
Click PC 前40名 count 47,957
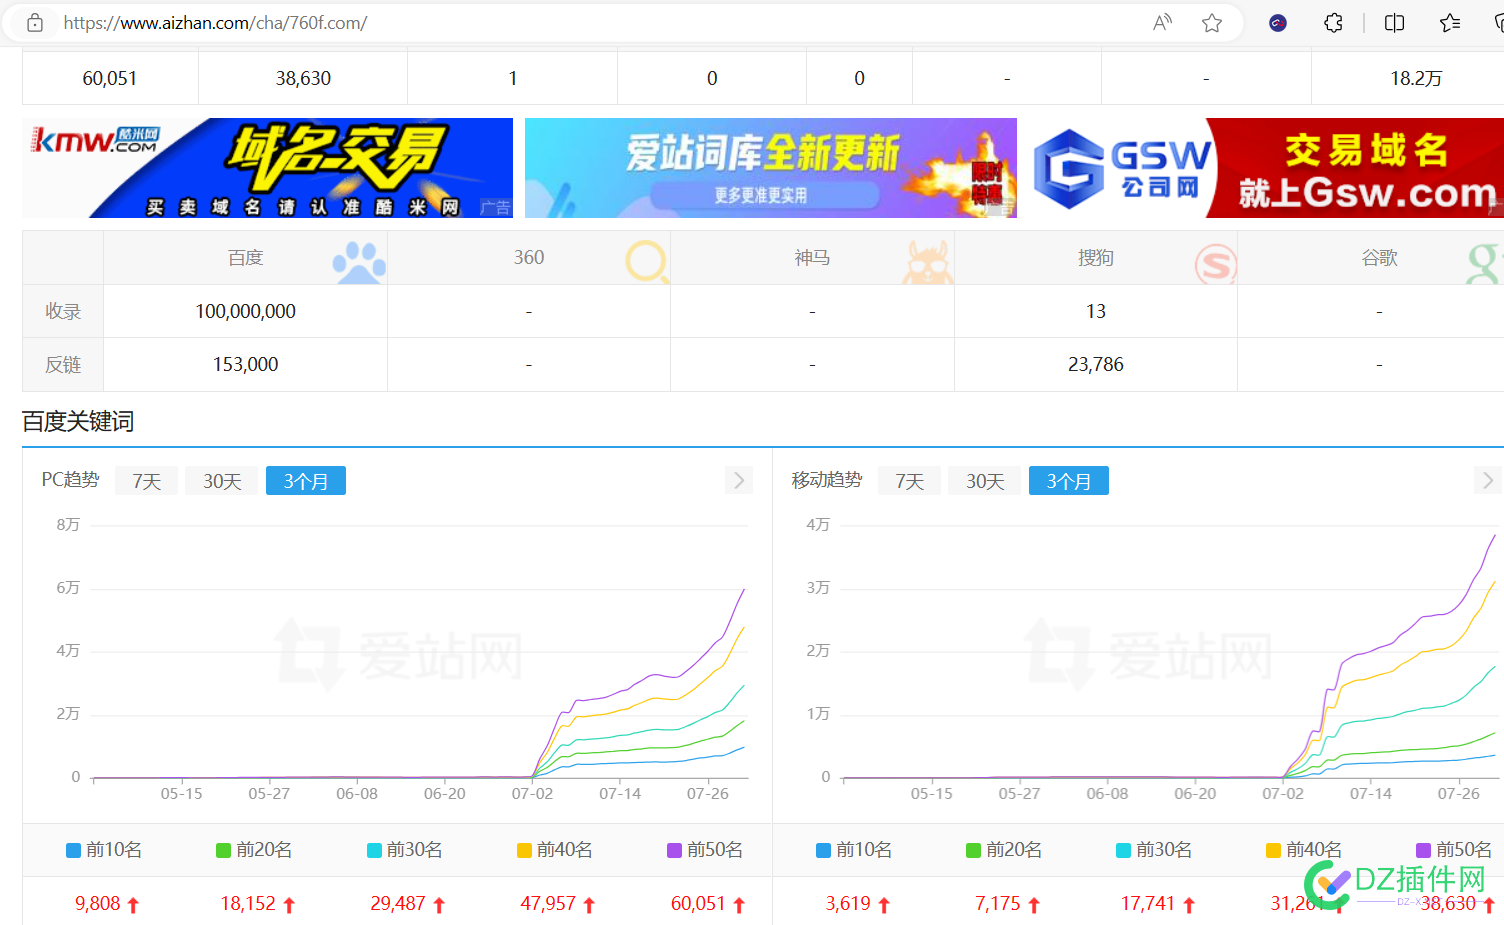click(x=548, y=903)
